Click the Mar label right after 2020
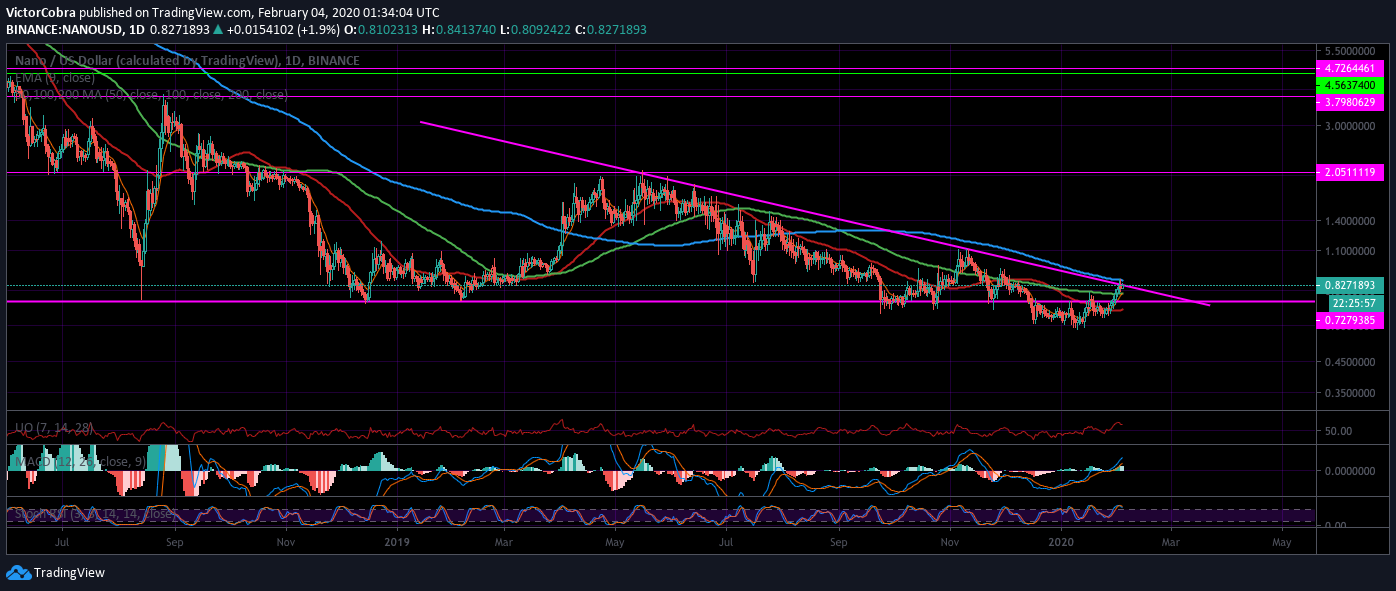The height and width of the screenshot is (591, 1396). click(1171, 543)
